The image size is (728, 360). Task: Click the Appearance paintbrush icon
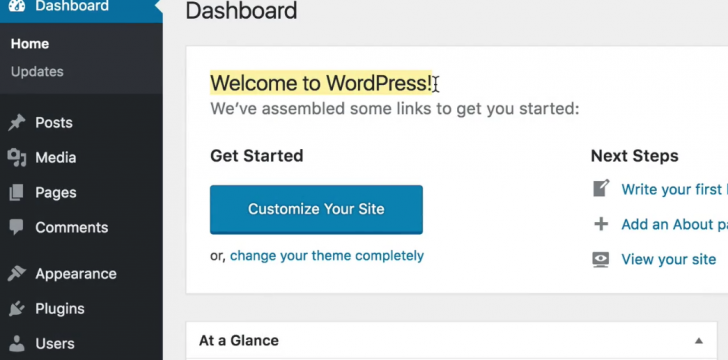pyautogui.click(x=17, y=274)
